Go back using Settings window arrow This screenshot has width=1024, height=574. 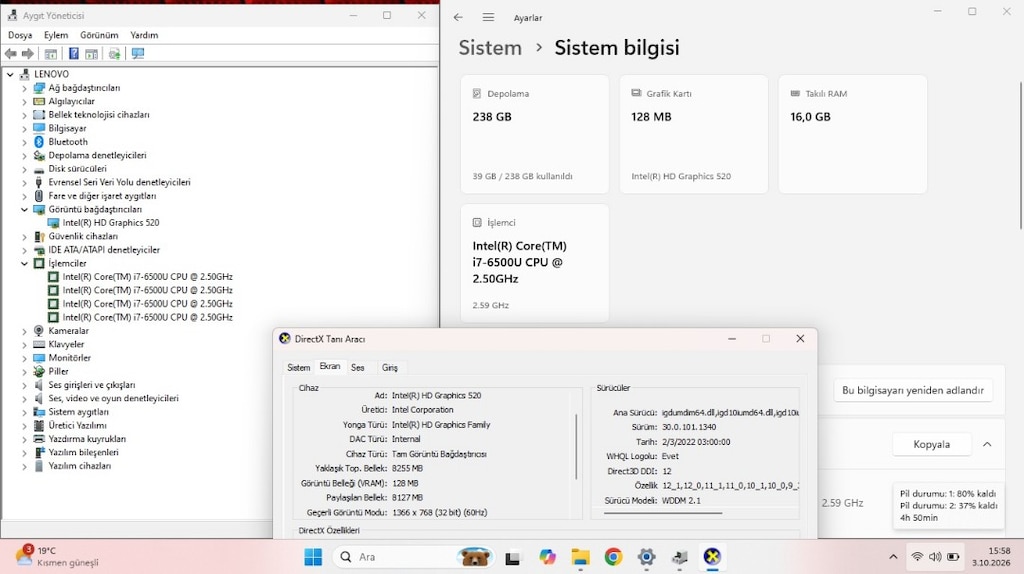click(458, 18)
